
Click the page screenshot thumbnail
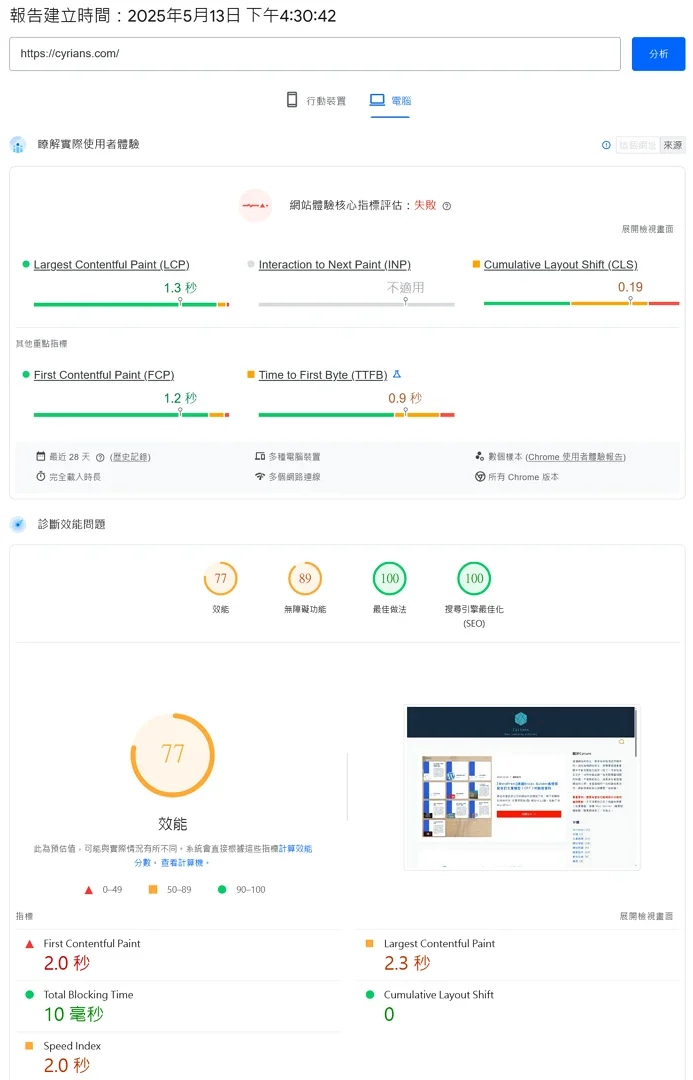pos(521,787)
